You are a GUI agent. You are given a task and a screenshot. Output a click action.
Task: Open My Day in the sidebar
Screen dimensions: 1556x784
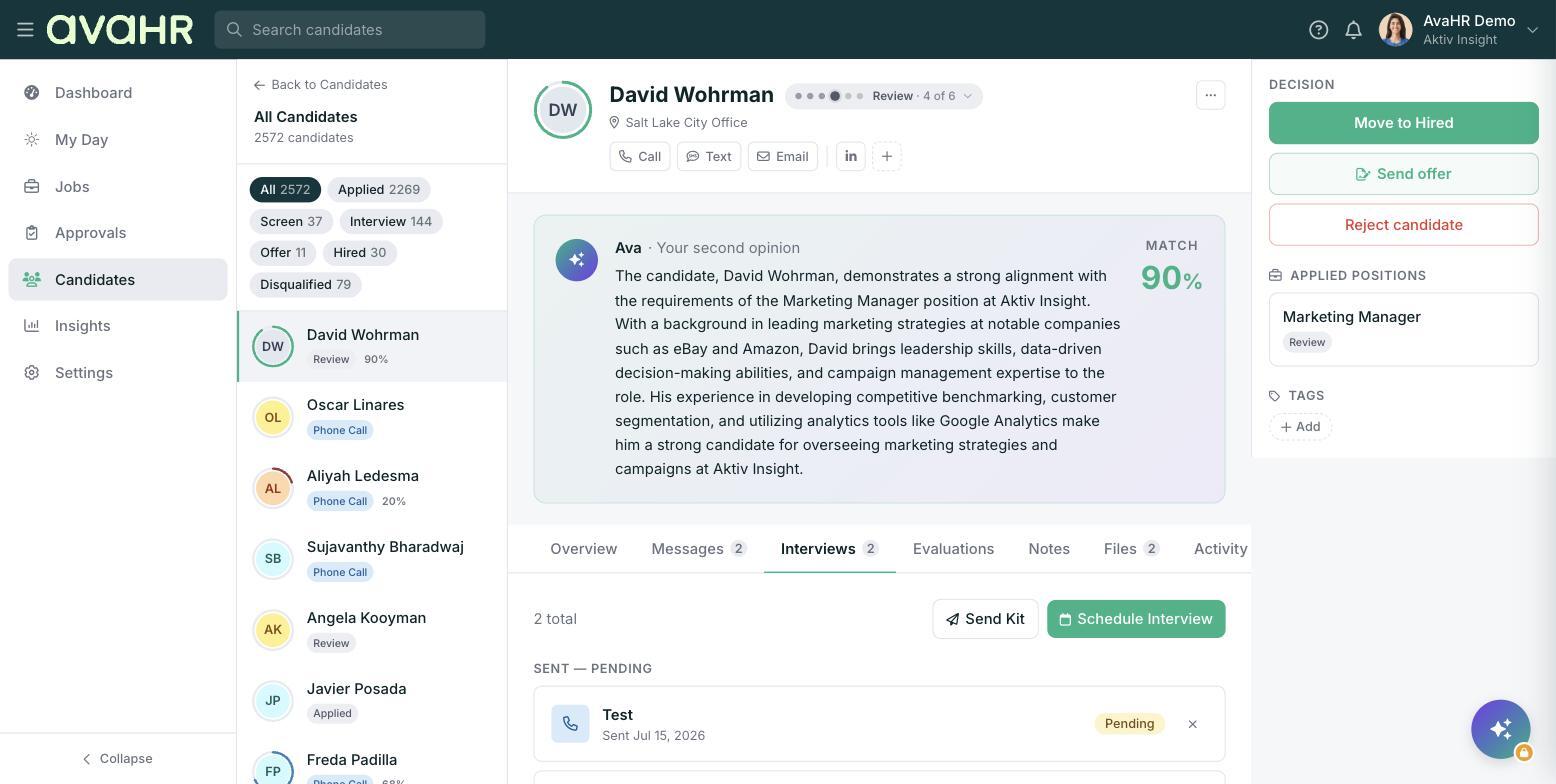click(118, 140)
